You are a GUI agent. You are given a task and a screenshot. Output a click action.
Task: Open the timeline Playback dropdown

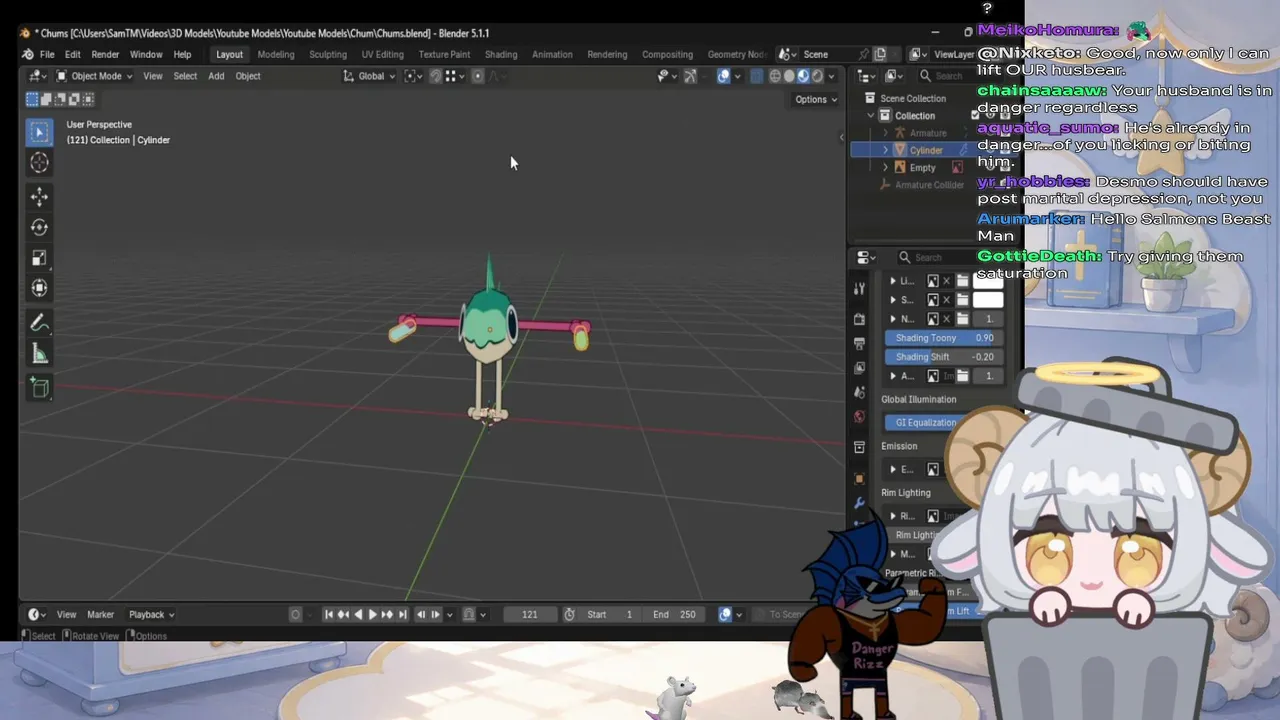click(151, 614)
